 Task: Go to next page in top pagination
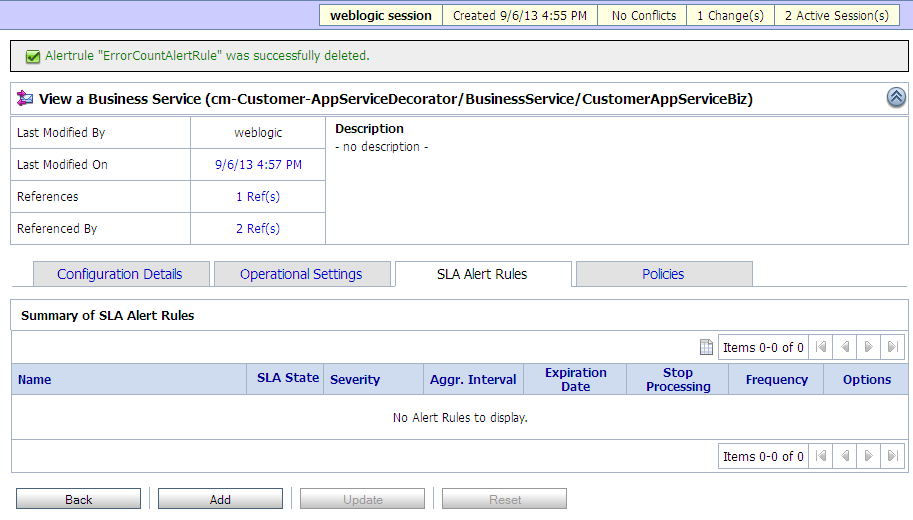point(869,347)
